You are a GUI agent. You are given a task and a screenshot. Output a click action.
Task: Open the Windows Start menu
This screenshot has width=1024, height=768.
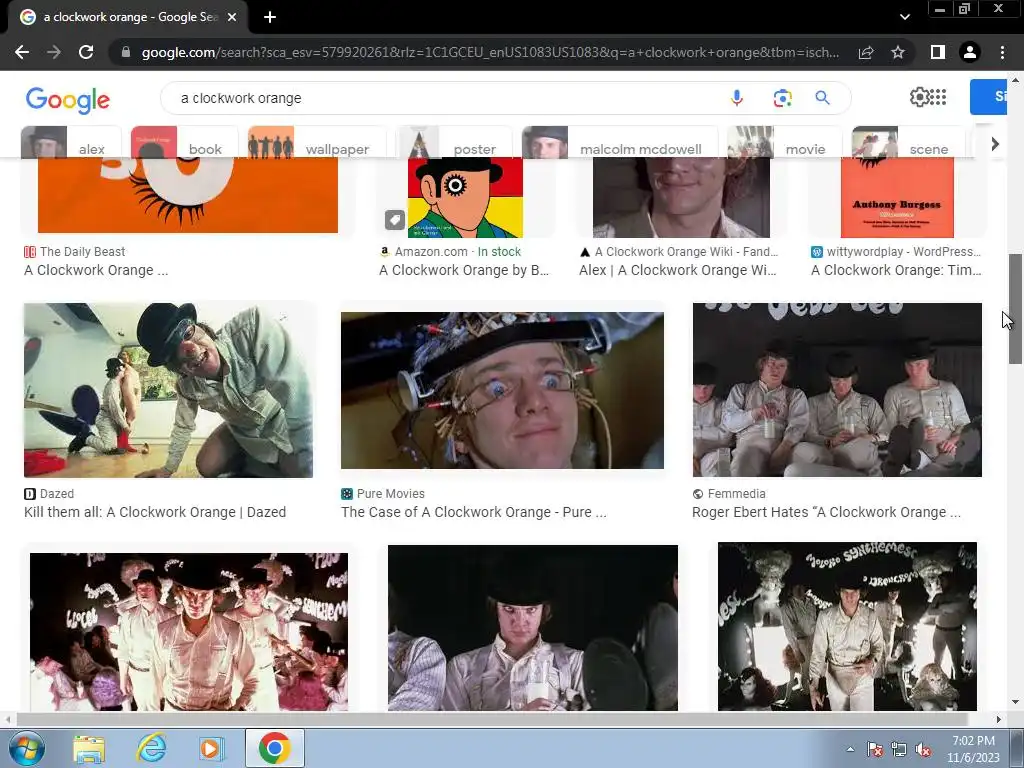tap(25, 748)
